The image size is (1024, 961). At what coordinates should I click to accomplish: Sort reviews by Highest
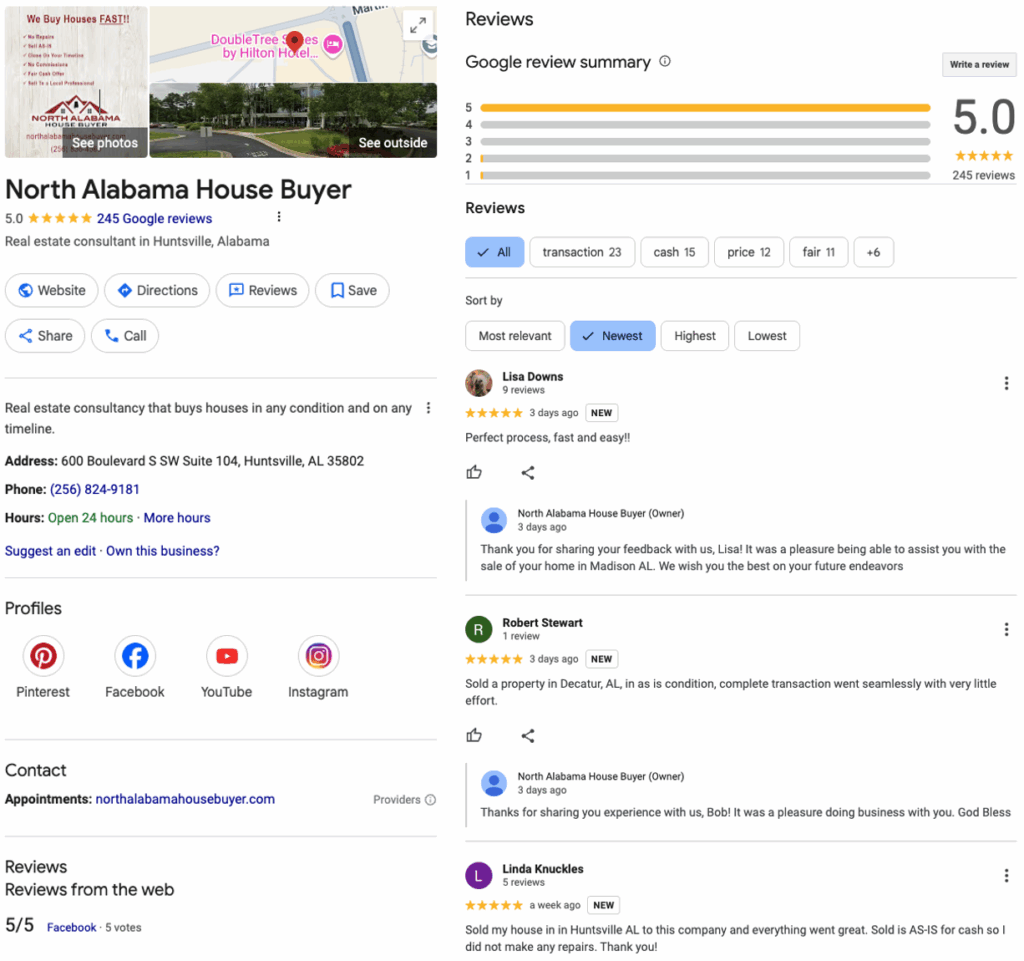coord(695,336)
